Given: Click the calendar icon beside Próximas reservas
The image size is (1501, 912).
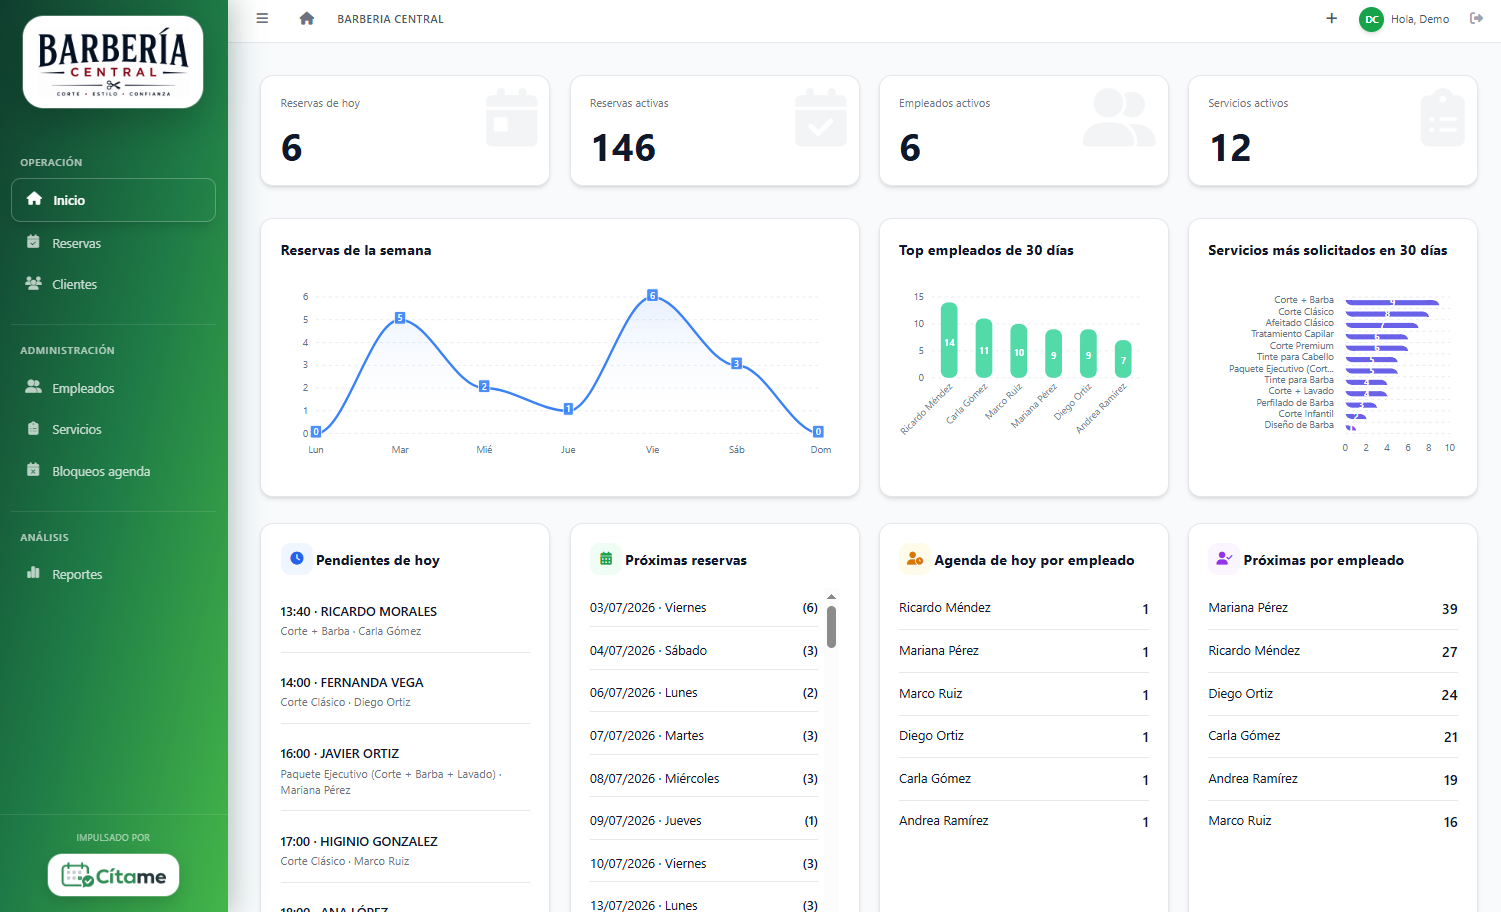Looking at the screenshot, I should click(606, 559).
